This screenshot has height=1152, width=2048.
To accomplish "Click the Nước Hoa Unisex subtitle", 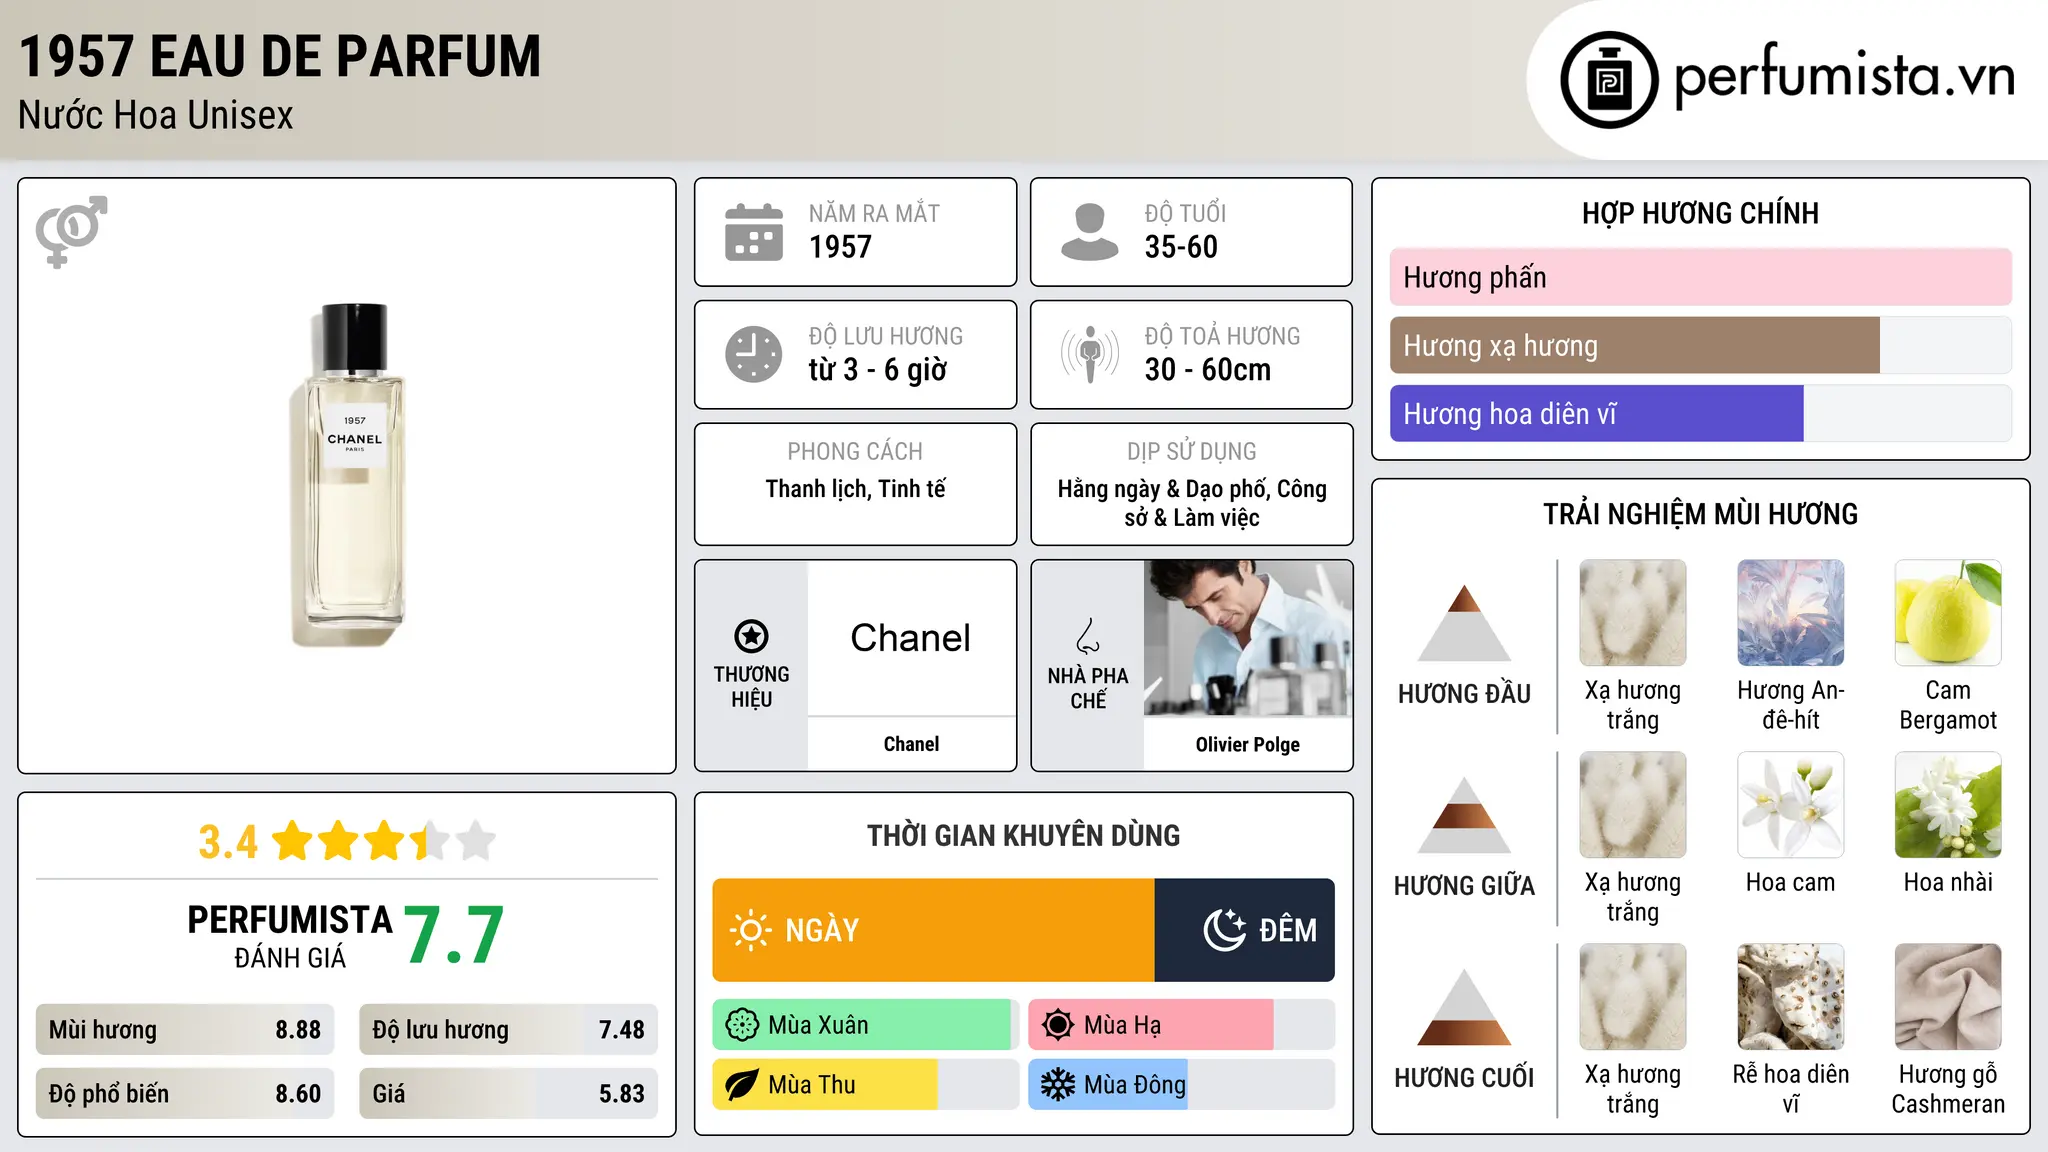I will pos(156,116).
